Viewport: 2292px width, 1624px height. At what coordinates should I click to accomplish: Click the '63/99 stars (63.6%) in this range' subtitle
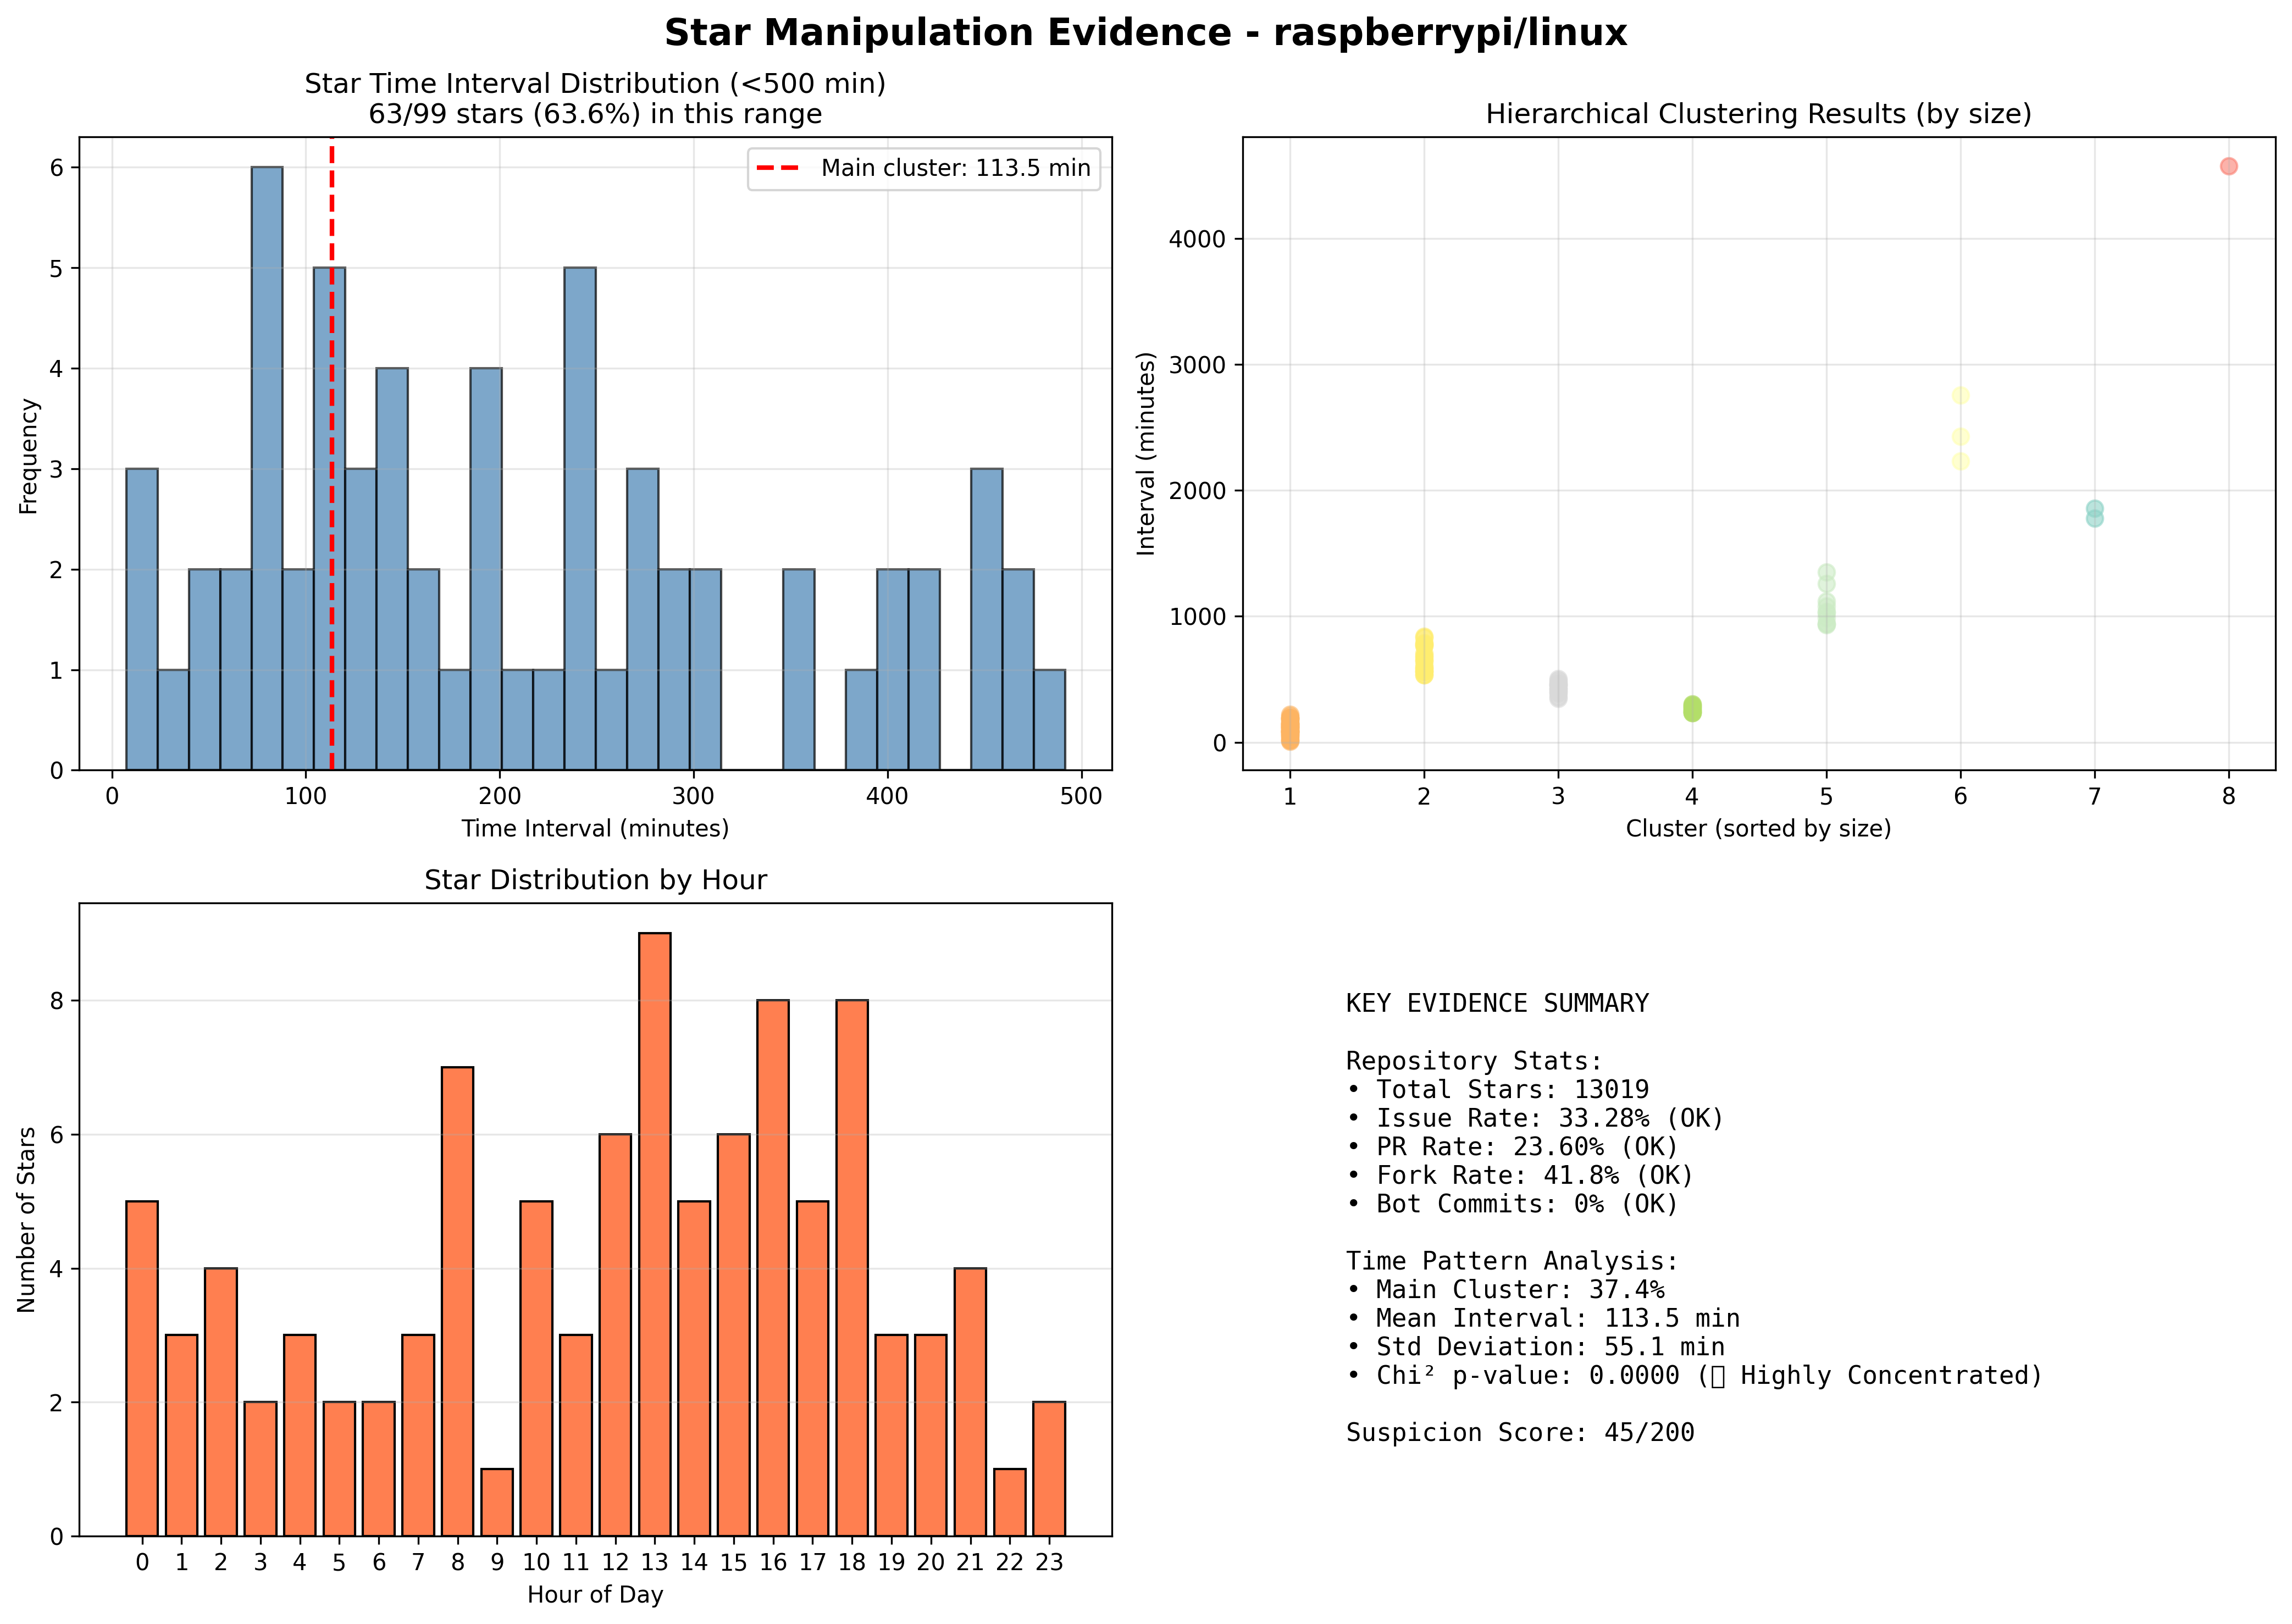coord(595,114)
